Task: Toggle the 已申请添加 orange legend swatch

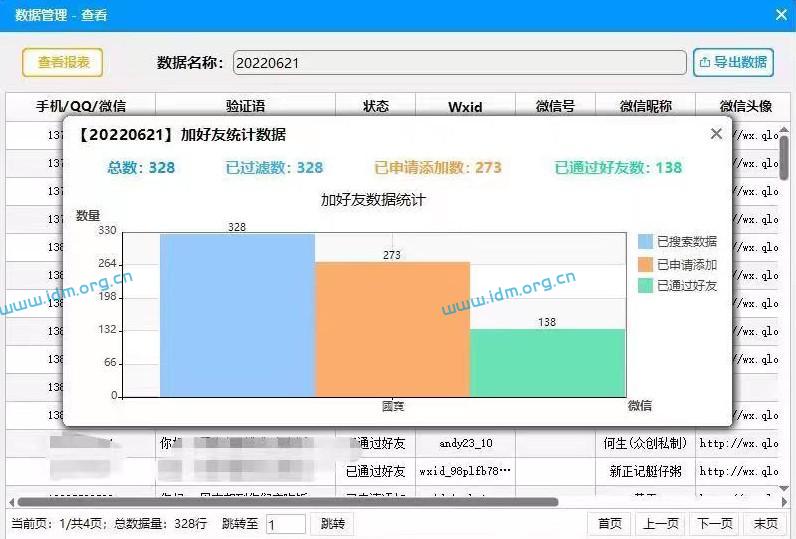Action: (x=645, y=264)
